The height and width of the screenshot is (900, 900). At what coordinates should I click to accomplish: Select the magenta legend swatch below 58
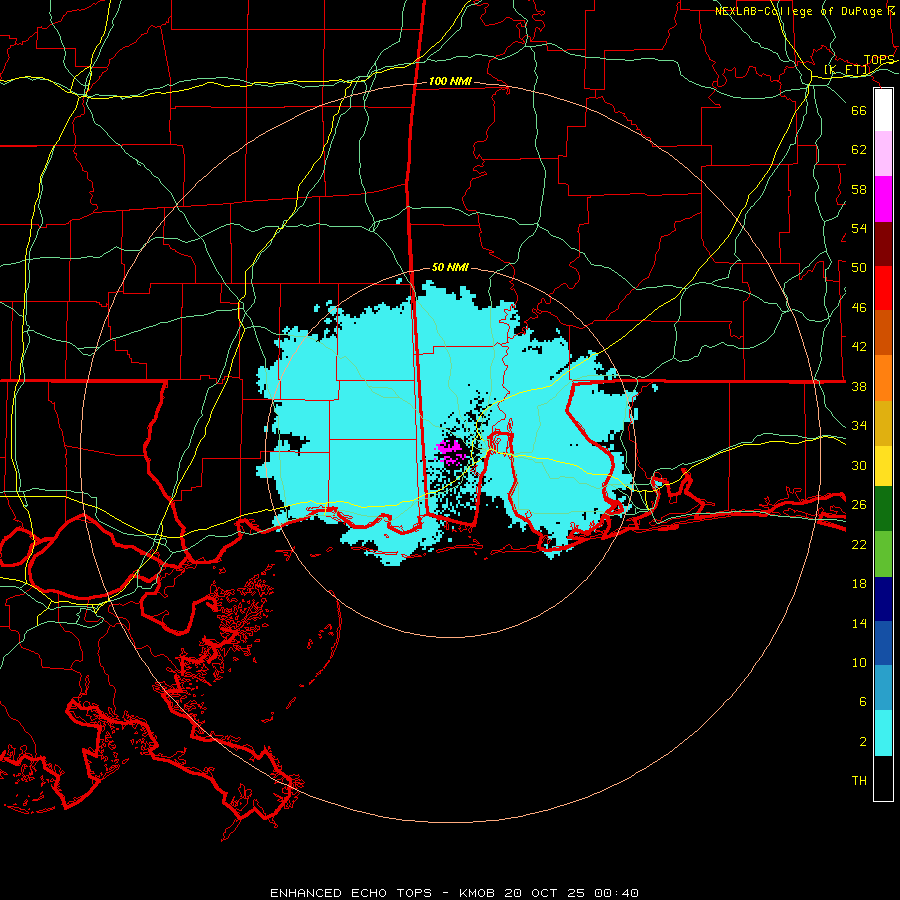tap(883, 199)
